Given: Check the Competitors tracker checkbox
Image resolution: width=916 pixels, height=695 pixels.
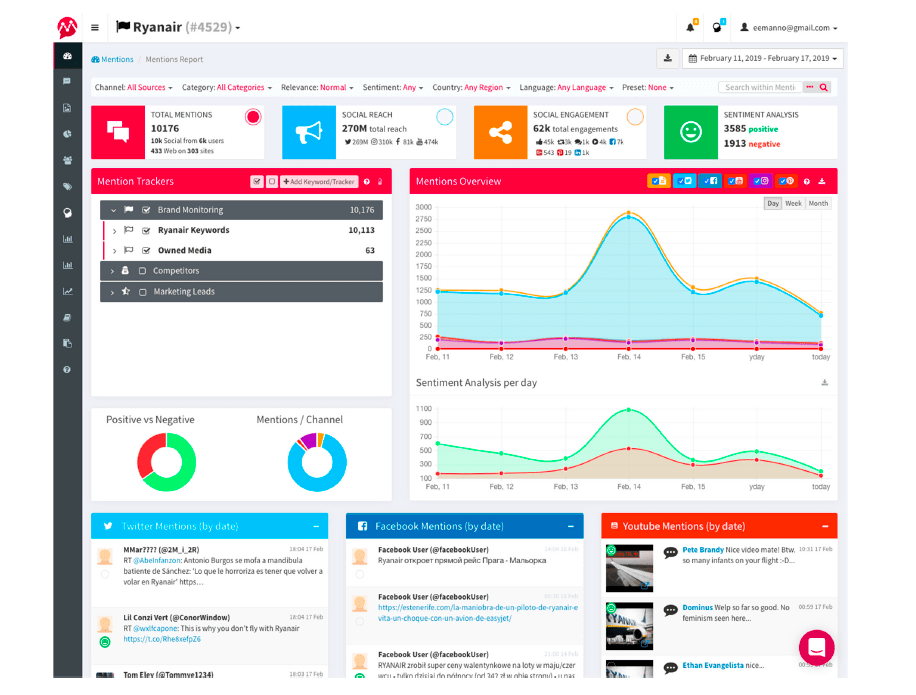Looking at the screenshot, I should click(143, 271).
